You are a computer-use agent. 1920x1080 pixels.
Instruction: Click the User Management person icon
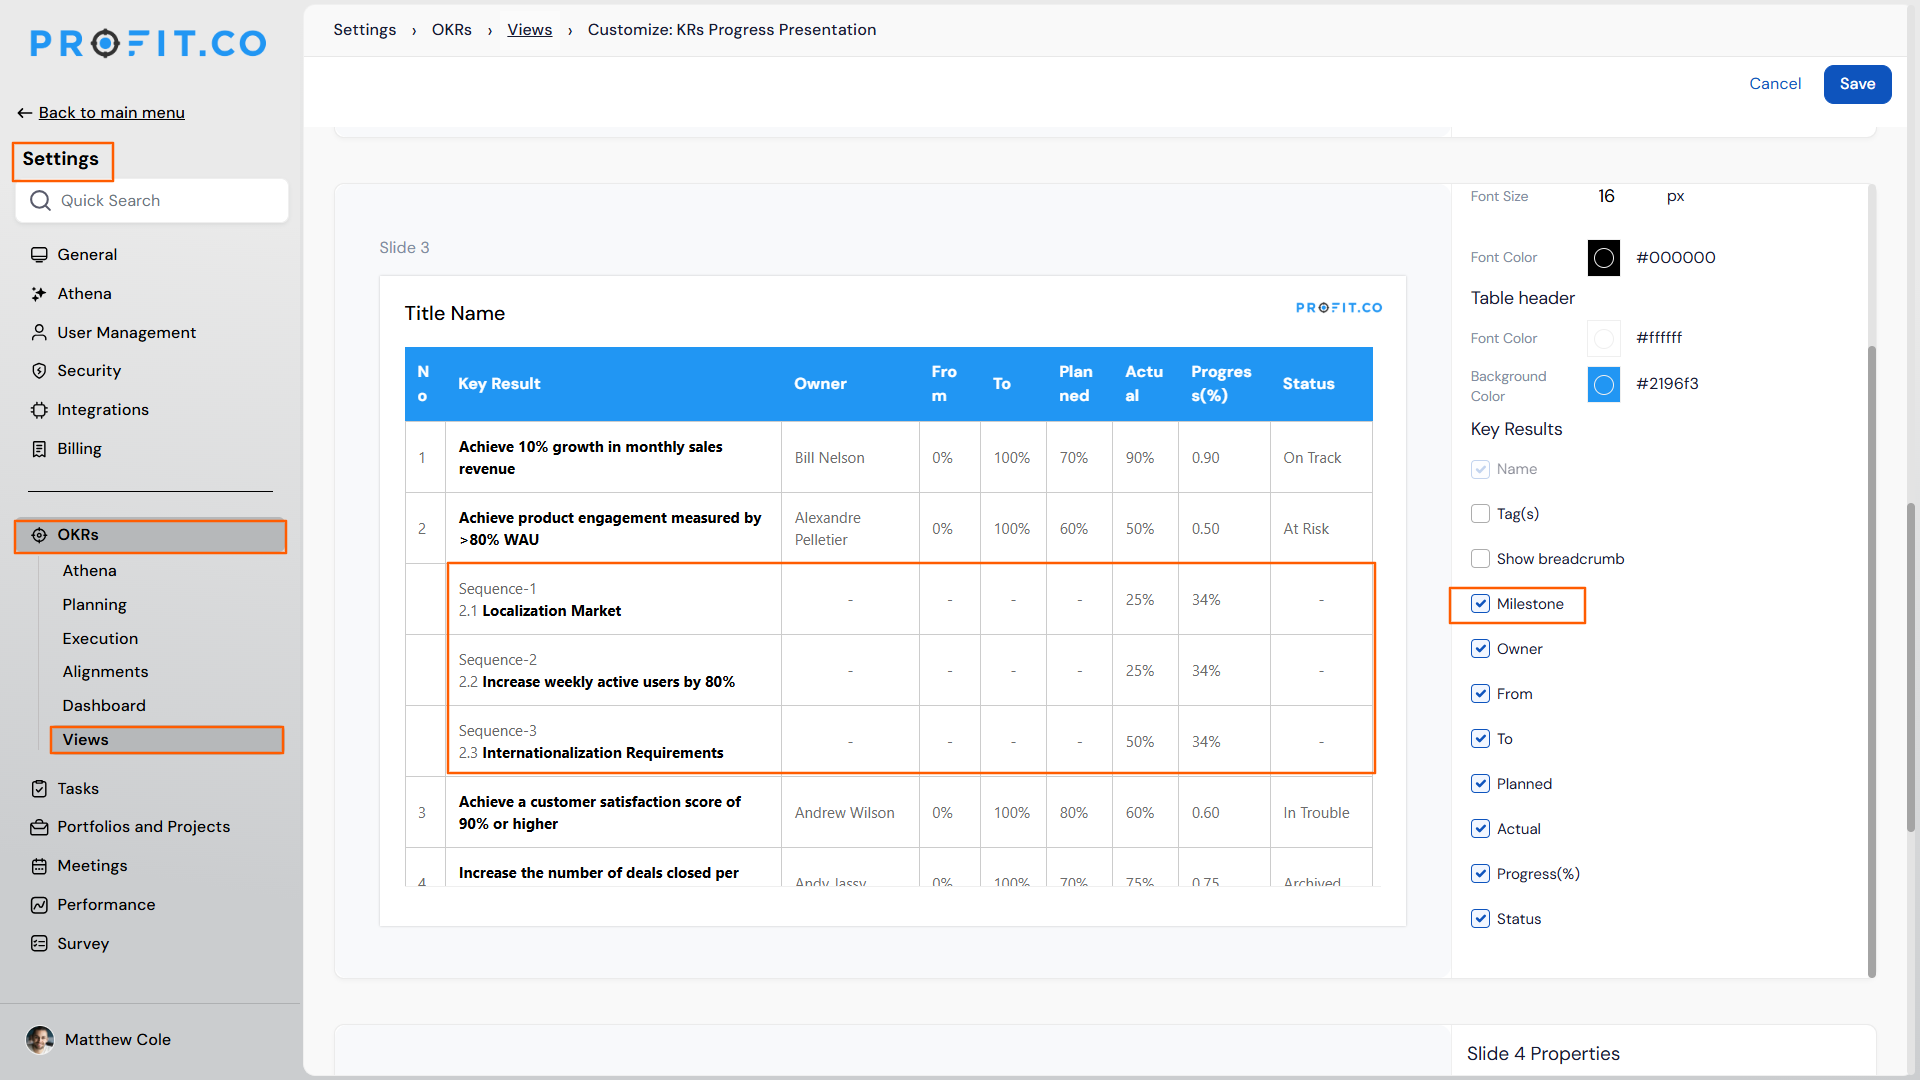pyautogui.click(x=39, y=332)
